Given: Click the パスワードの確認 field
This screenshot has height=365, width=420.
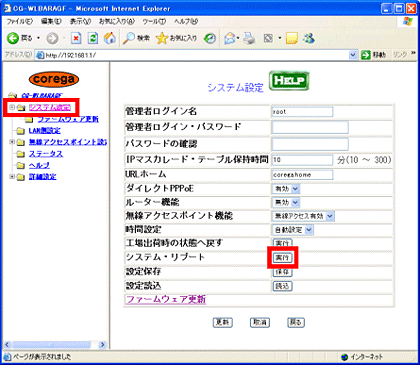Looking at the screenshot, I should [x=310, y=144].
